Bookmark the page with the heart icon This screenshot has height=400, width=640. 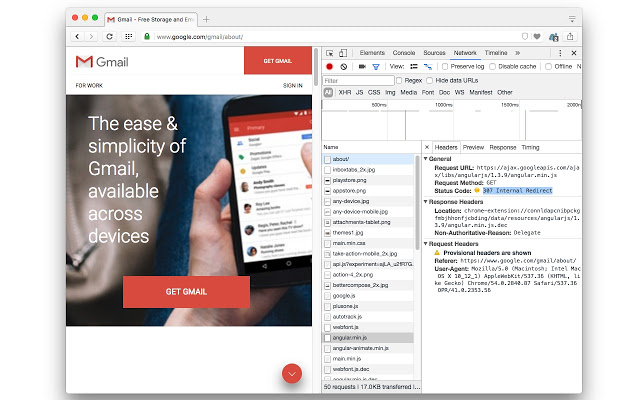(537, 36)
